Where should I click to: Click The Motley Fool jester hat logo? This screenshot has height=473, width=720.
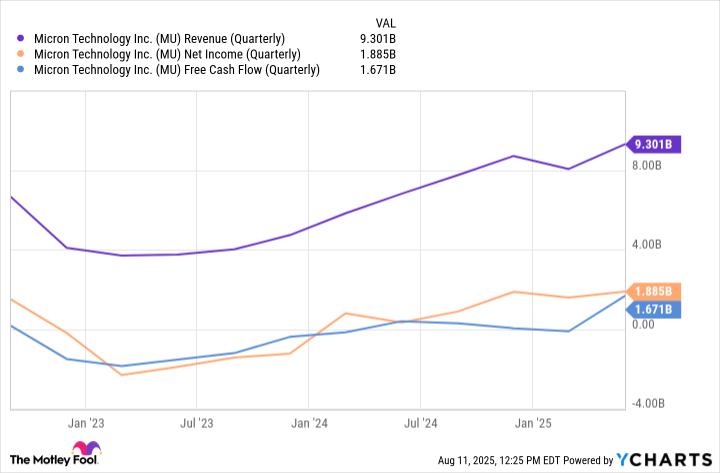(86, 448)
